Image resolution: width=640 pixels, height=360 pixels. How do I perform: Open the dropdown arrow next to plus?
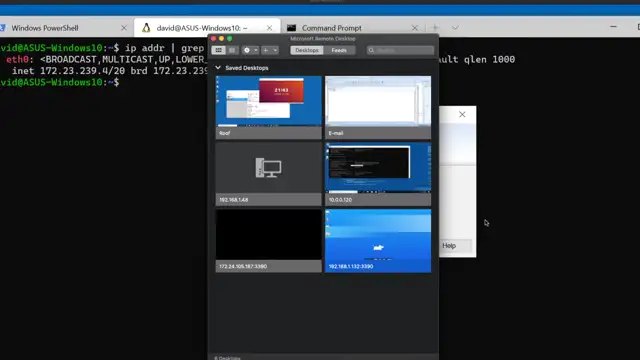click(275, 50)
